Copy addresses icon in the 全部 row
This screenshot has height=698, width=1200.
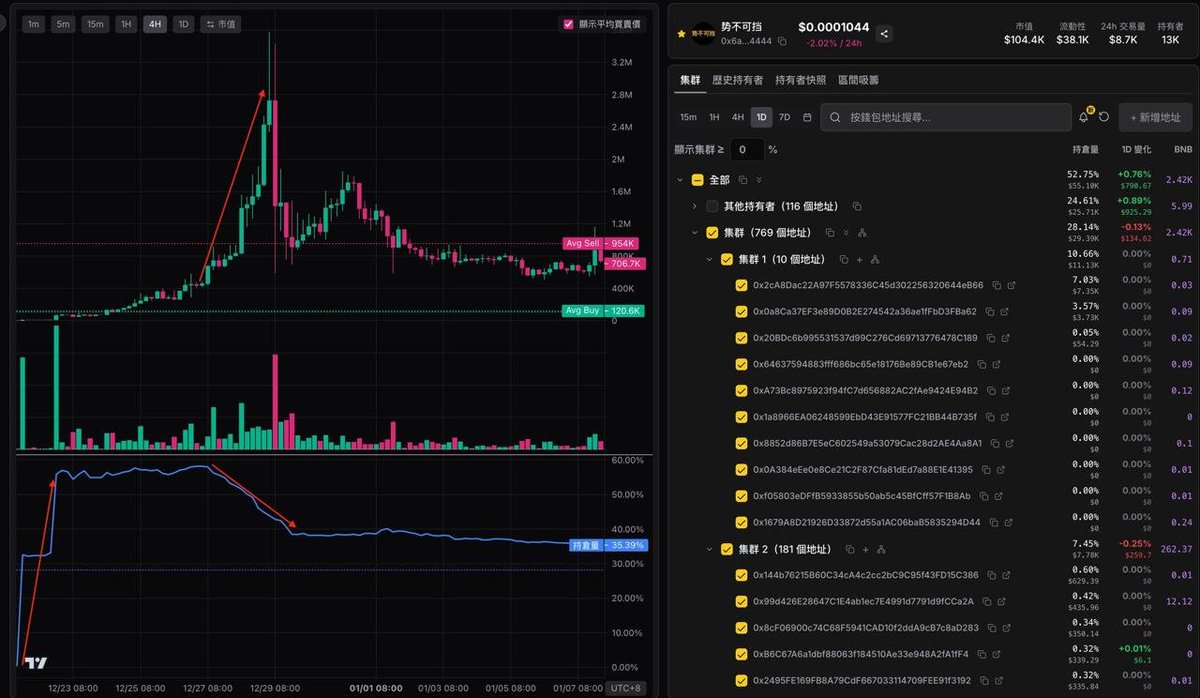pos(743,180)
